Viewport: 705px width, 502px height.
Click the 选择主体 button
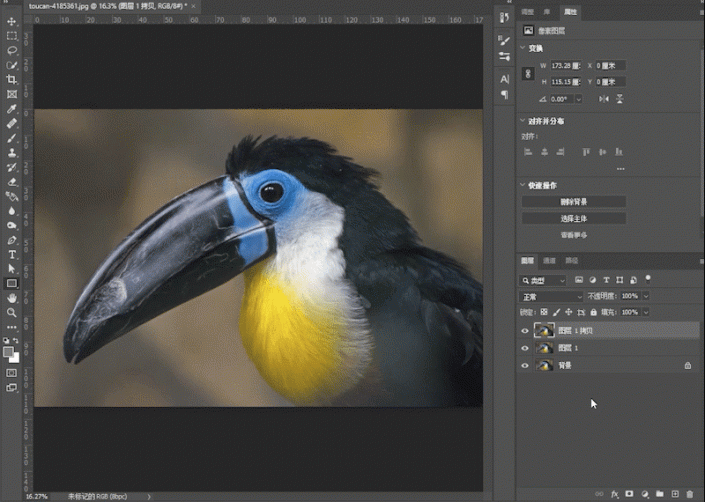[573, 218]
